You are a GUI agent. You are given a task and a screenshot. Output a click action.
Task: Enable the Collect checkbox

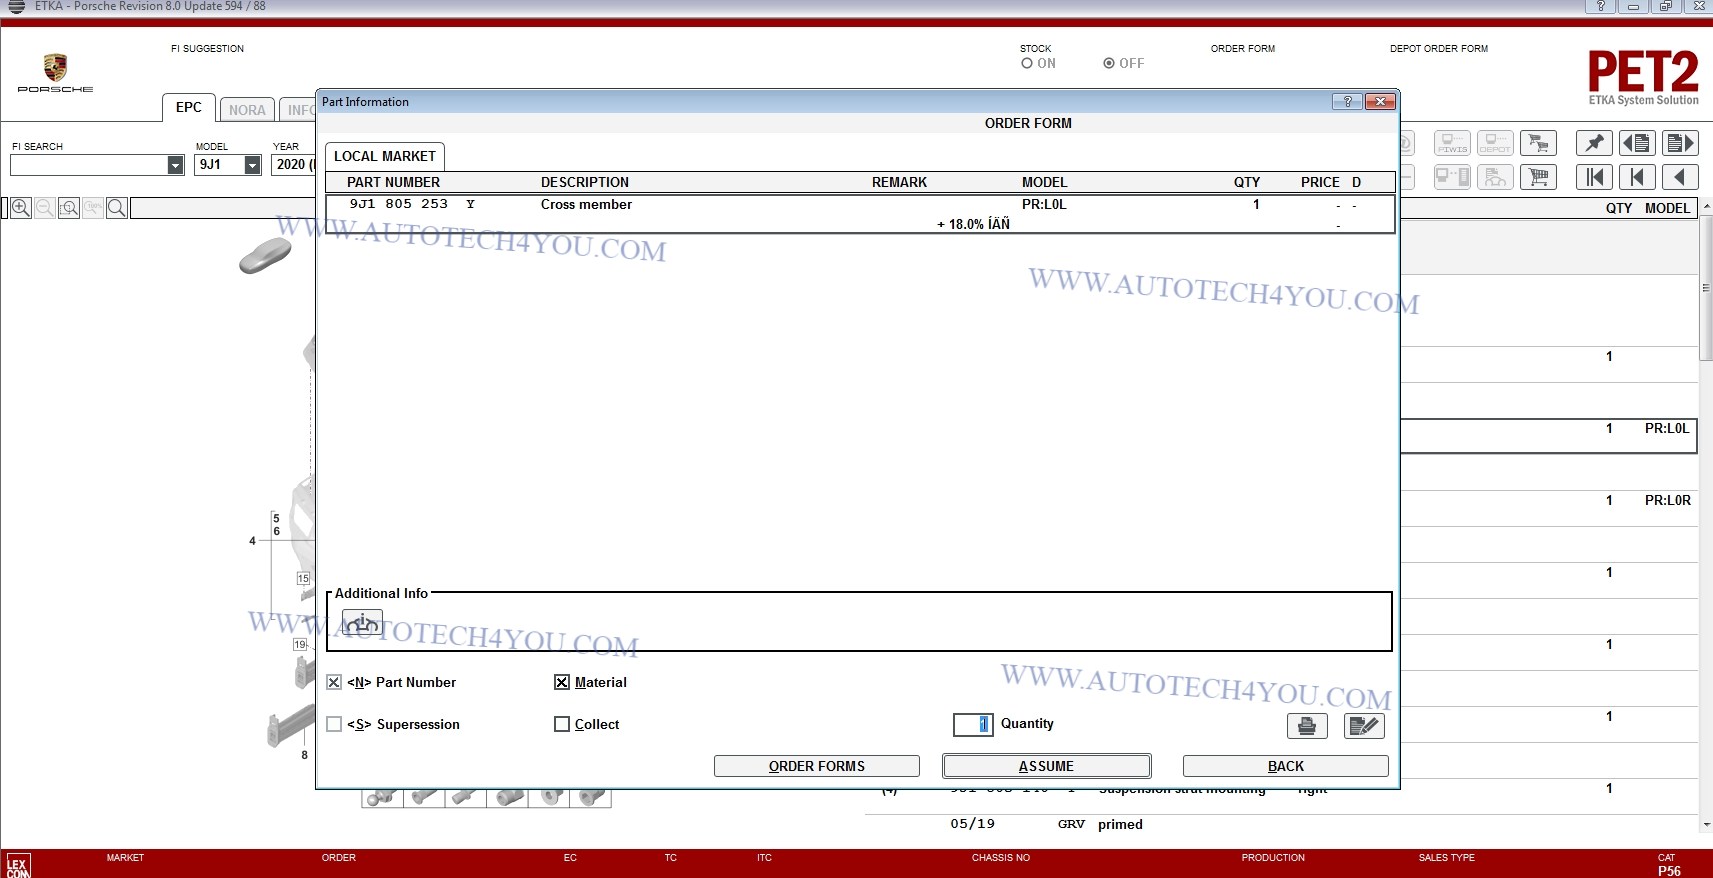(562, 724)
